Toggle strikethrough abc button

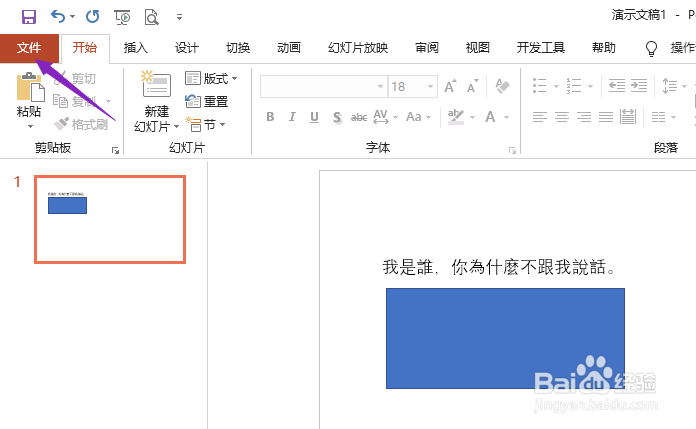(359, 117)
